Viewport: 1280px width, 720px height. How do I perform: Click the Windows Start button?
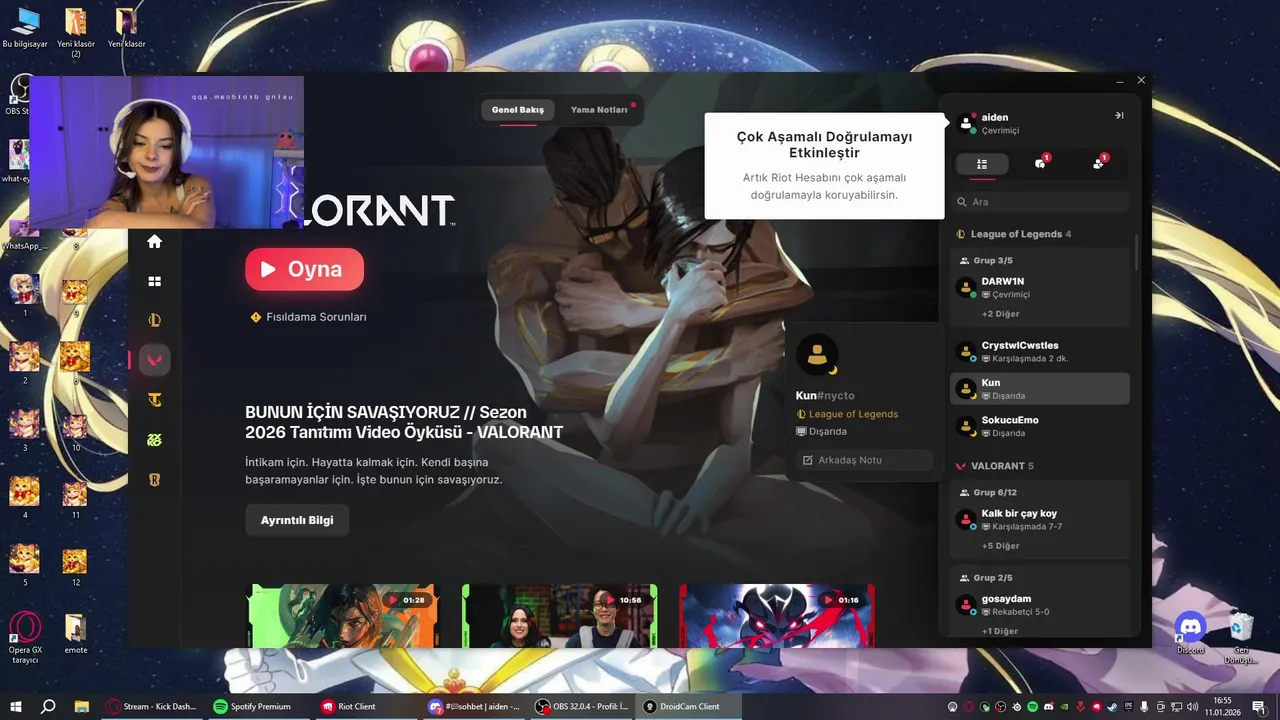pyautogui.click(x=16, y=706)
